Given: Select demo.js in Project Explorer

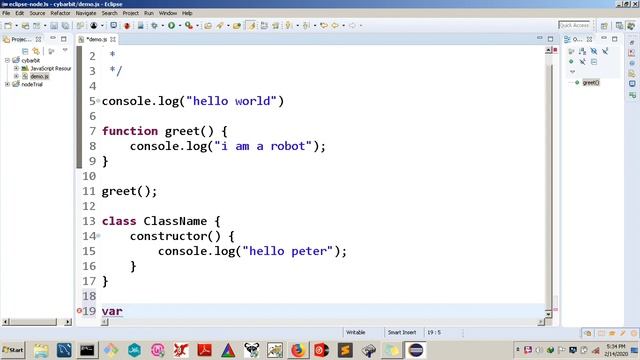Looking at the screenshot, I should click(x=39, y=76).
